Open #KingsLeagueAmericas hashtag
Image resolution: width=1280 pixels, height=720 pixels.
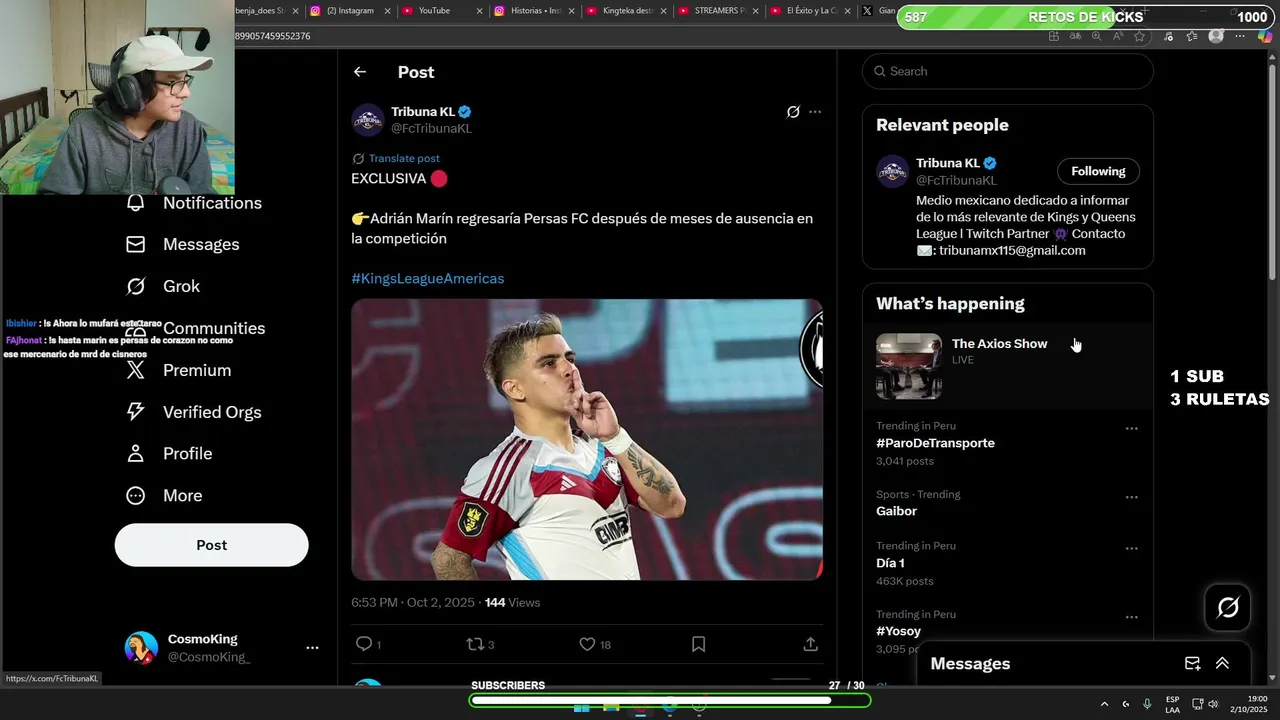[x=428, y=279]
